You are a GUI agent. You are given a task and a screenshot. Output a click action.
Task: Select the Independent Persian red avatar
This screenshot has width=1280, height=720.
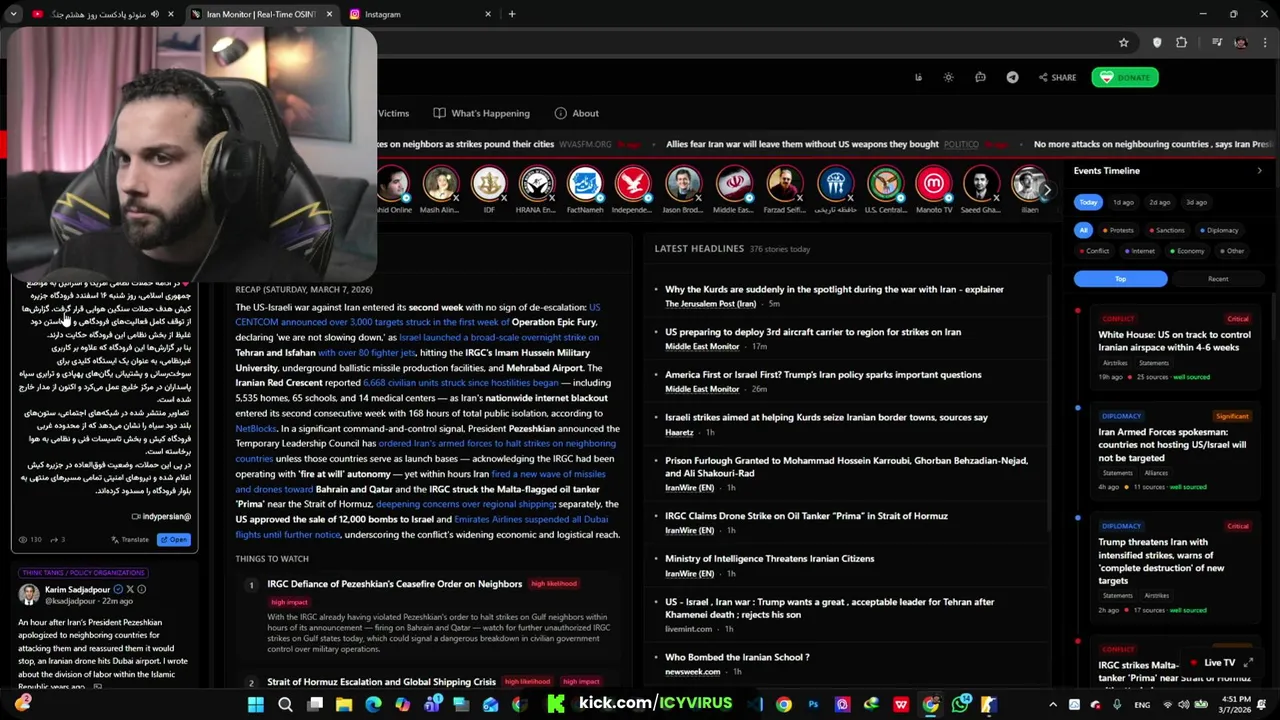[632, 184]
